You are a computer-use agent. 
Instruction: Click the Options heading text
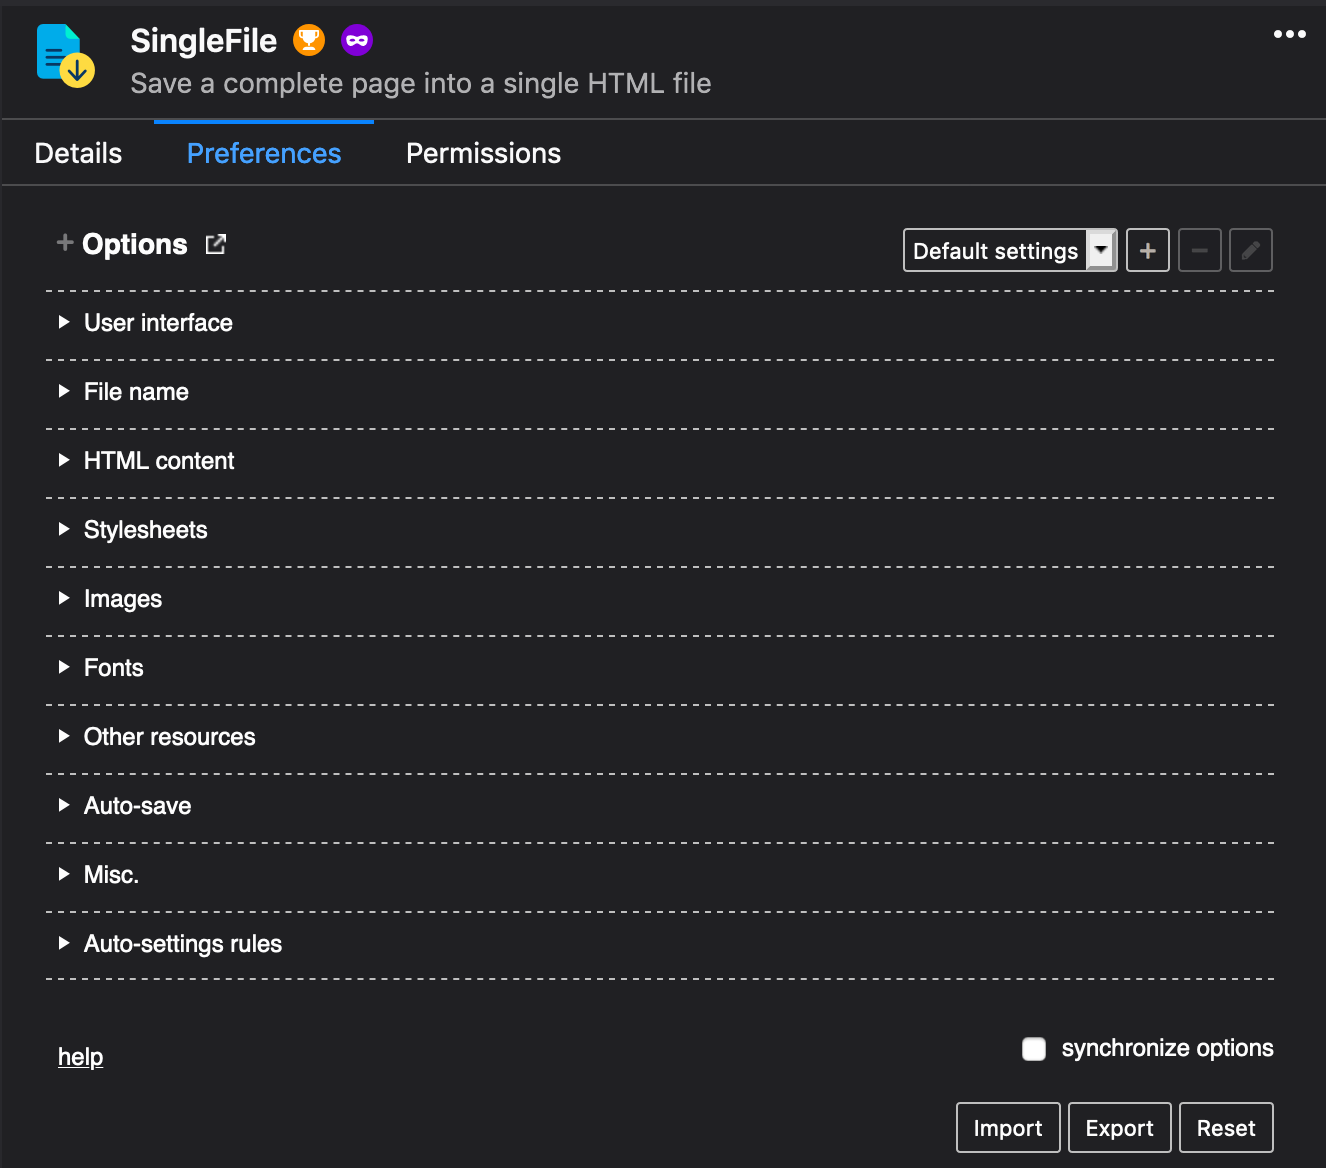point(135,244)
